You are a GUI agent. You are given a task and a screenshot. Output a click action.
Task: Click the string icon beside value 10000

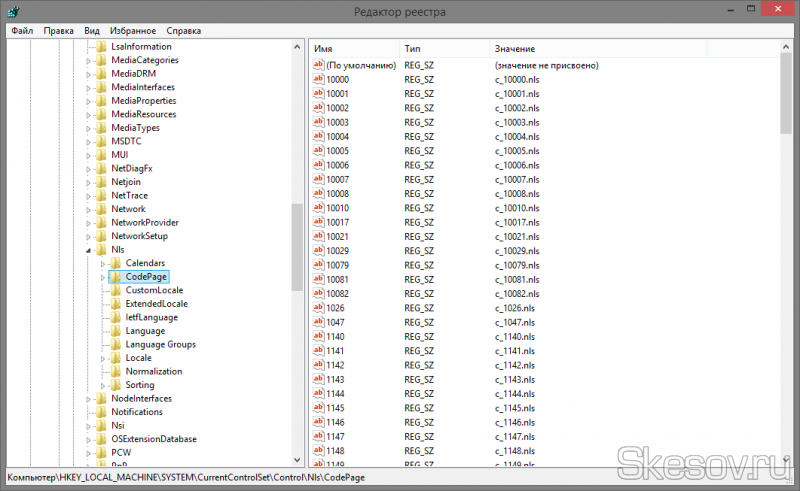click(319, 79)
